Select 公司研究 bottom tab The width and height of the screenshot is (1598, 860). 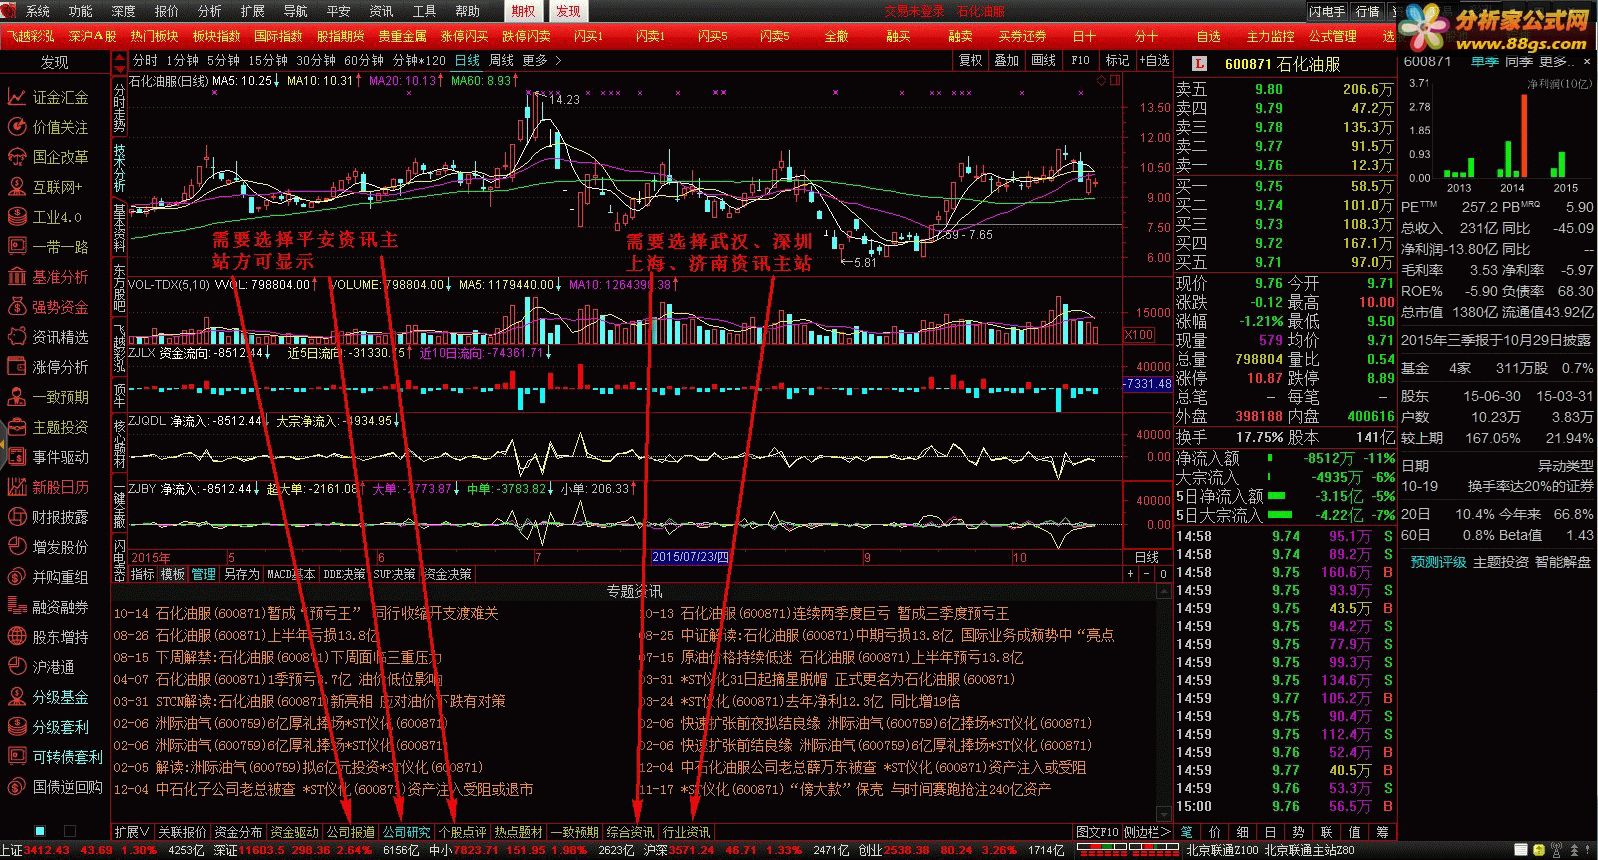click(x=406, y=832)
